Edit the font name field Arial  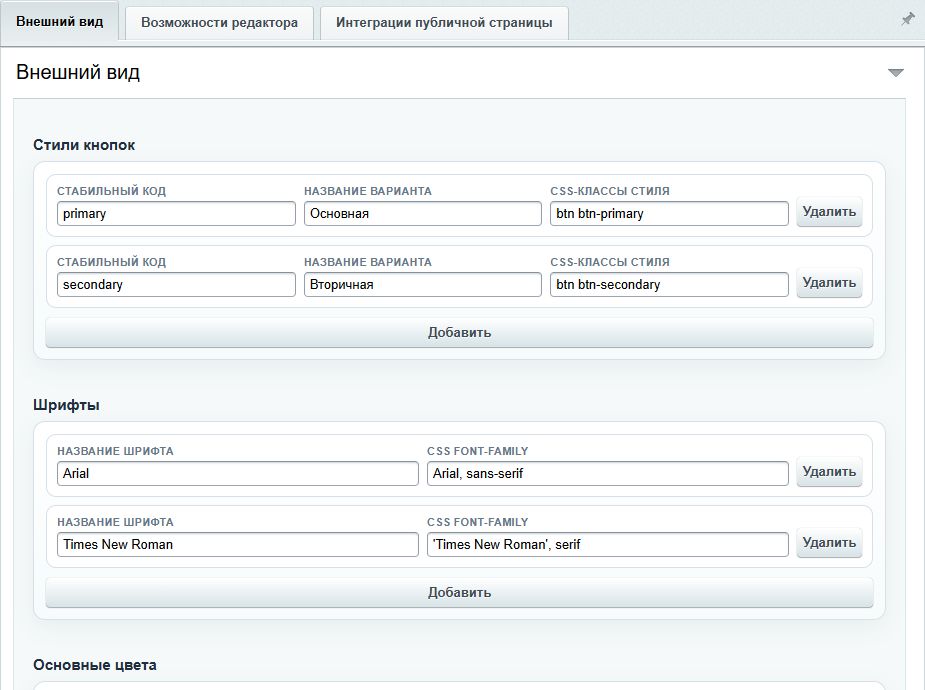tap(238, 474)
